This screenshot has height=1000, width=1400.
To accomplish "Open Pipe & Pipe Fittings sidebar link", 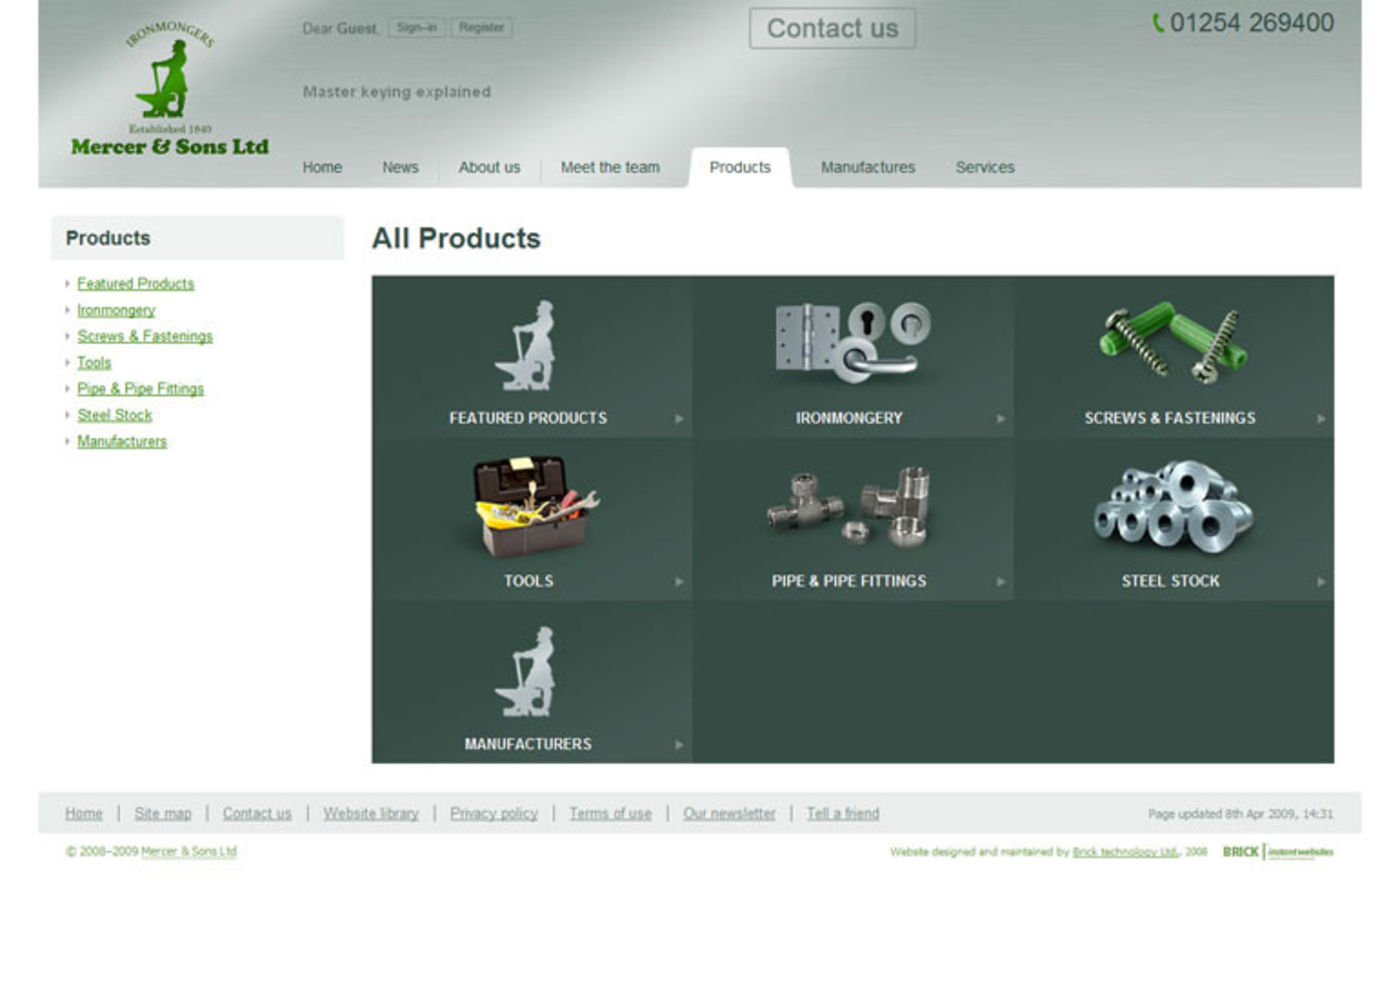I will [x=140, y=389].
